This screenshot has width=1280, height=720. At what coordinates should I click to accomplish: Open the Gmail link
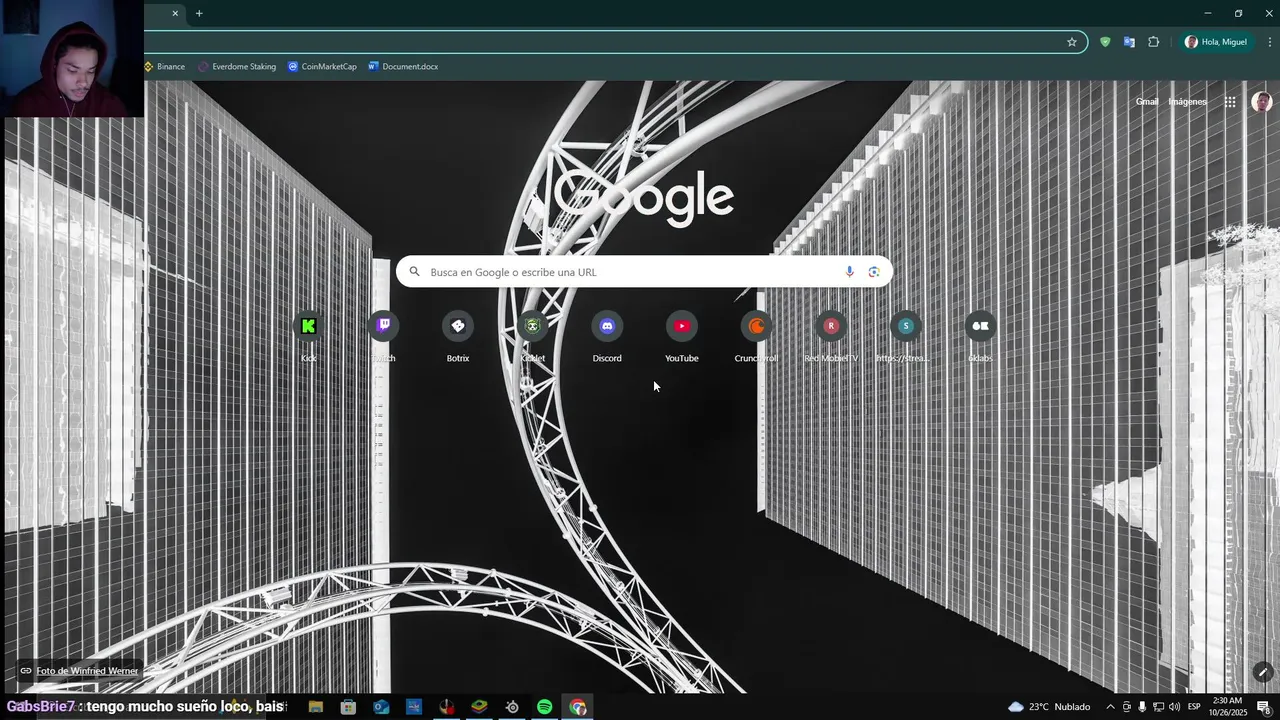1147,102
